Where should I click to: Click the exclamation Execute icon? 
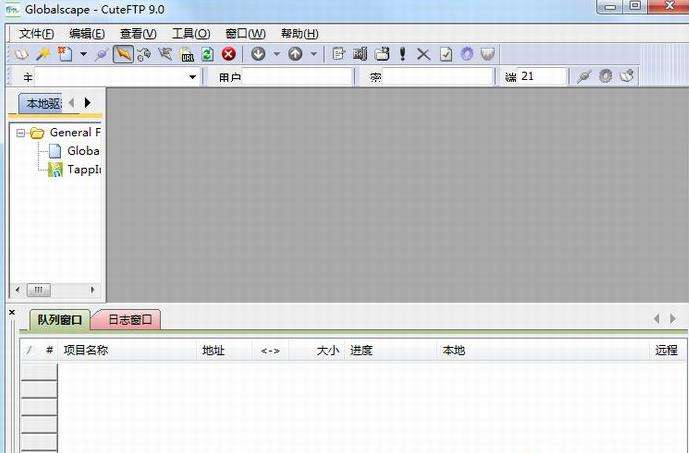coord(403,54)
